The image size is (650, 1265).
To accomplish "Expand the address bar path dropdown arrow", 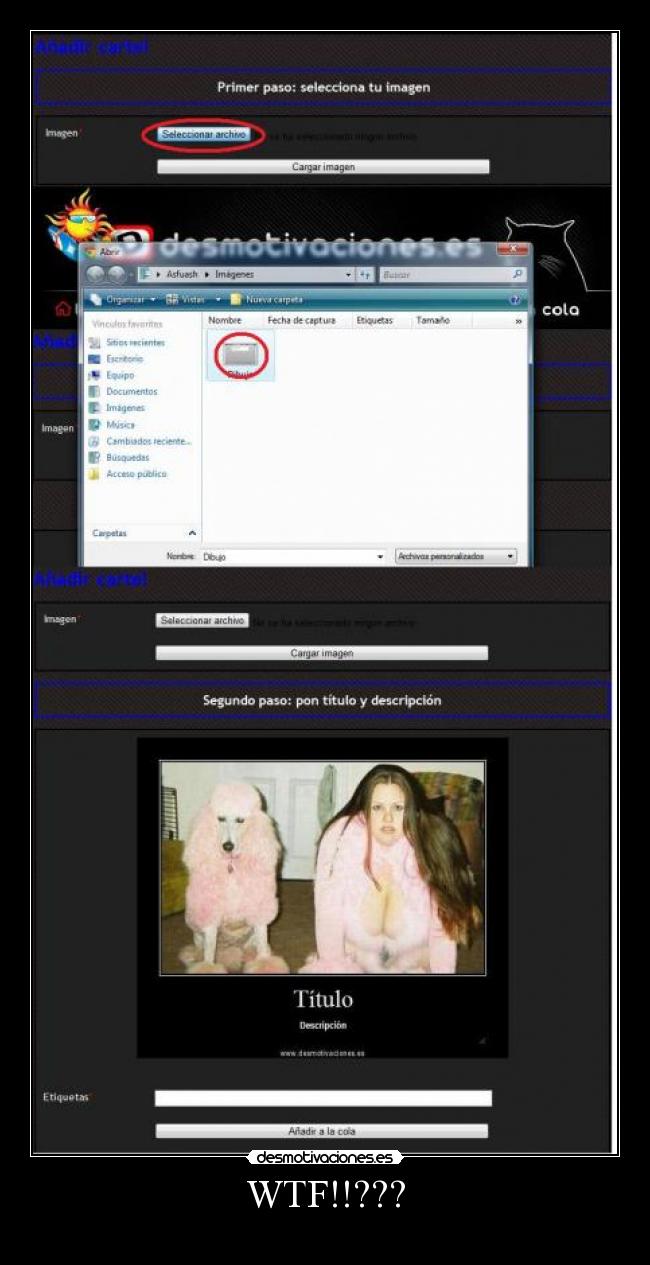I will (349, 274).
